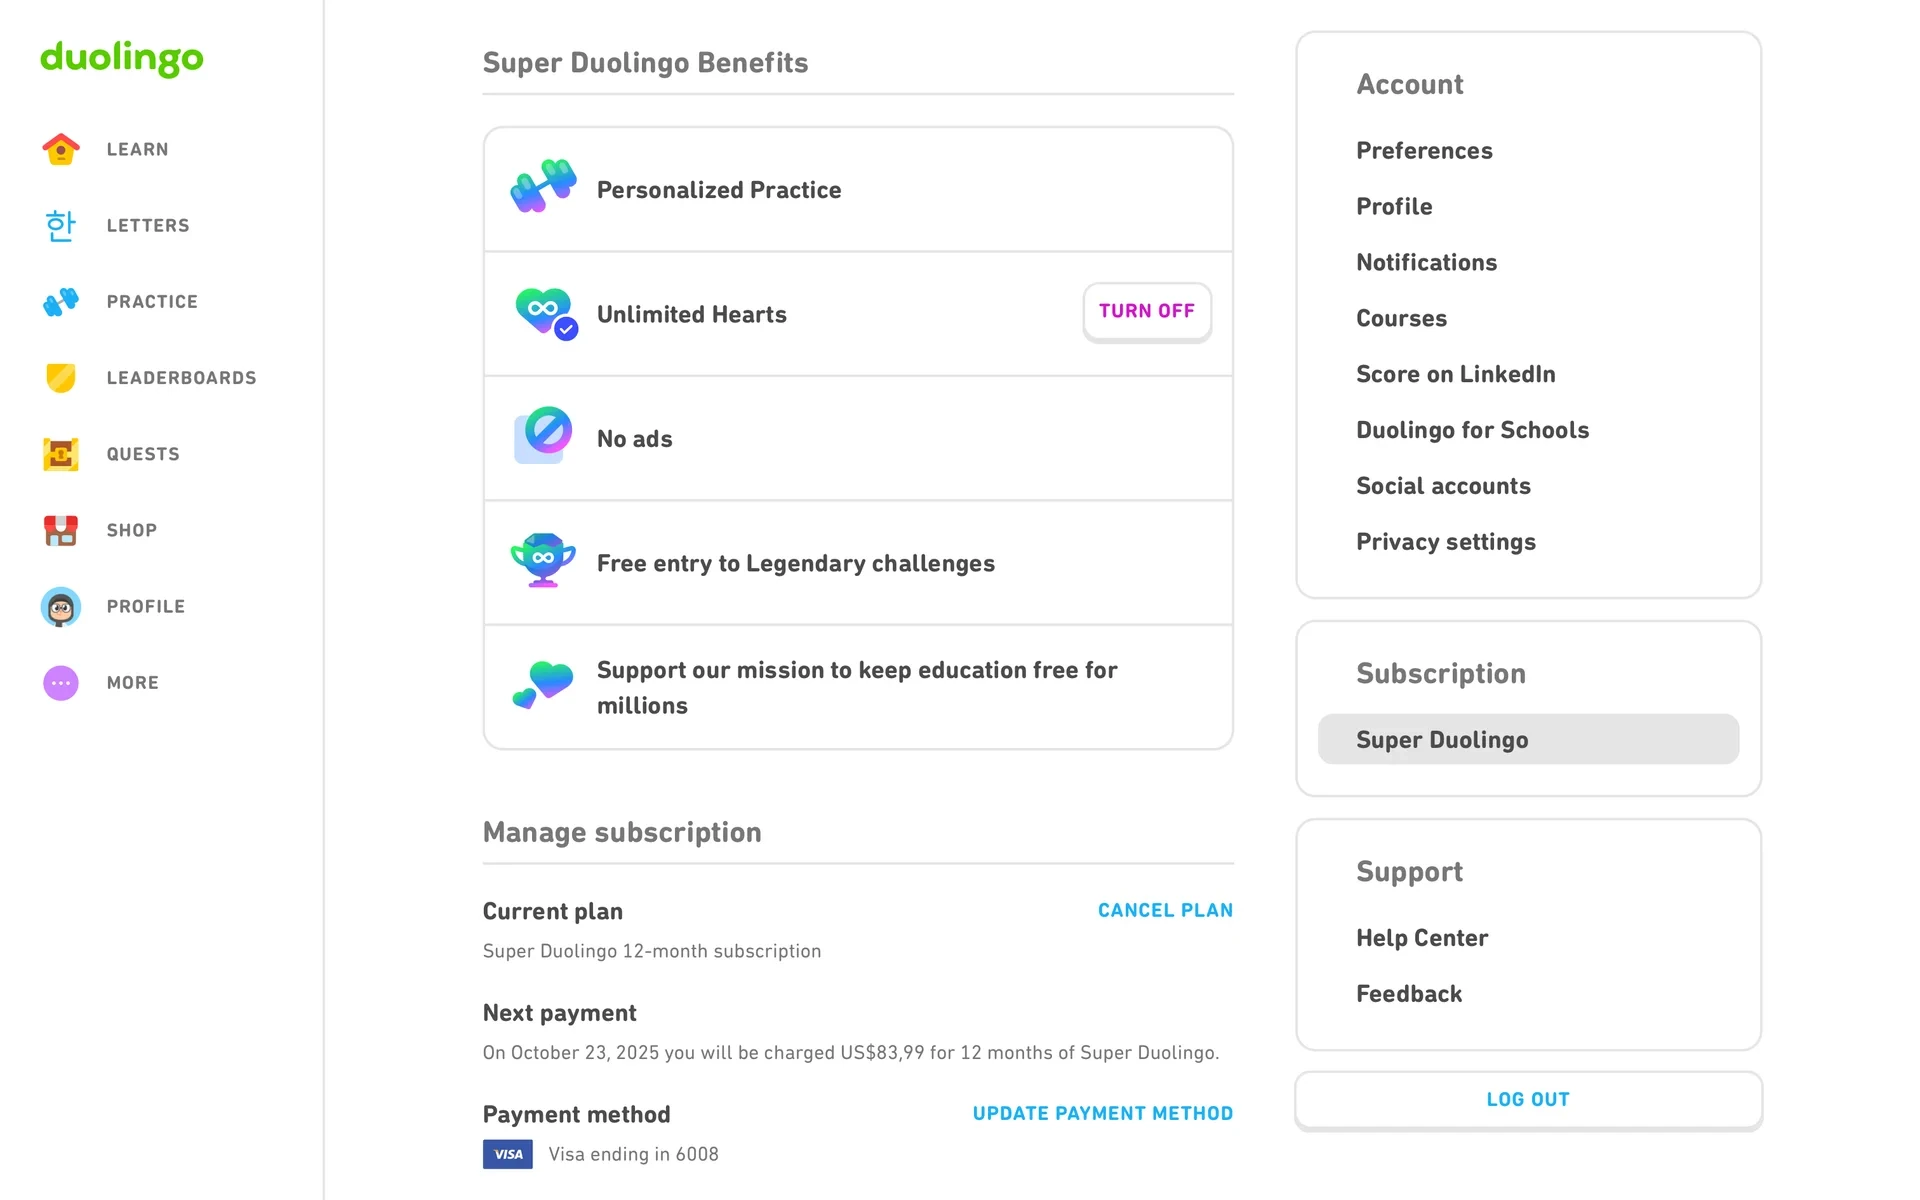Click the Legendary challenges trophy icon
The width and height of the screenshot is (1920, 1200).
[x=543, y=560]
